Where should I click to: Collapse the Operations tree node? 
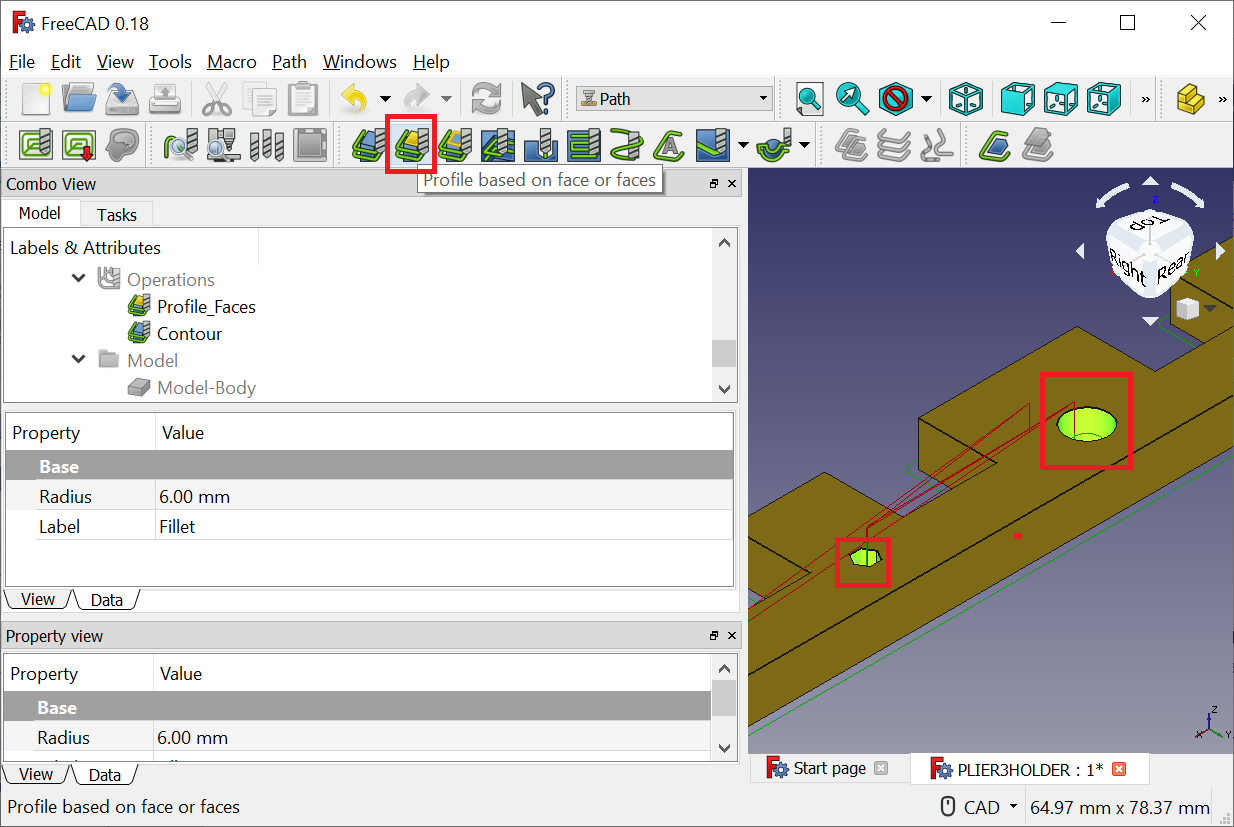[79, 279]
